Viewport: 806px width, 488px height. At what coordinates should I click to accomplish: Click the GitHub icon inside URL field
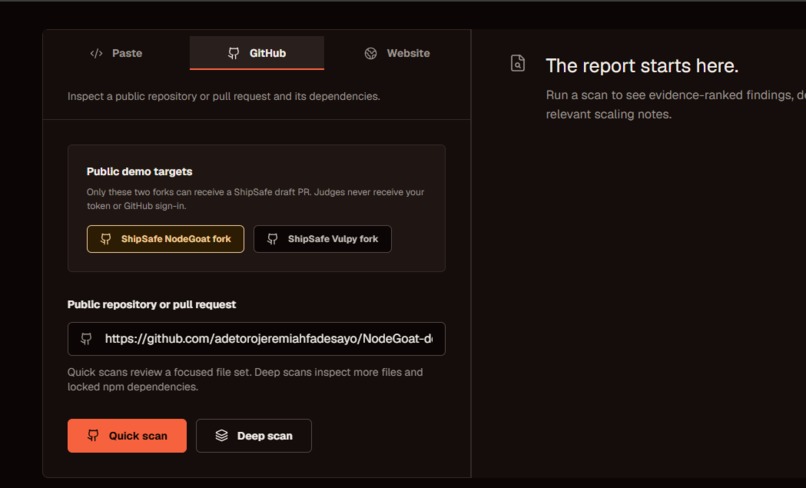pos(86,339)
